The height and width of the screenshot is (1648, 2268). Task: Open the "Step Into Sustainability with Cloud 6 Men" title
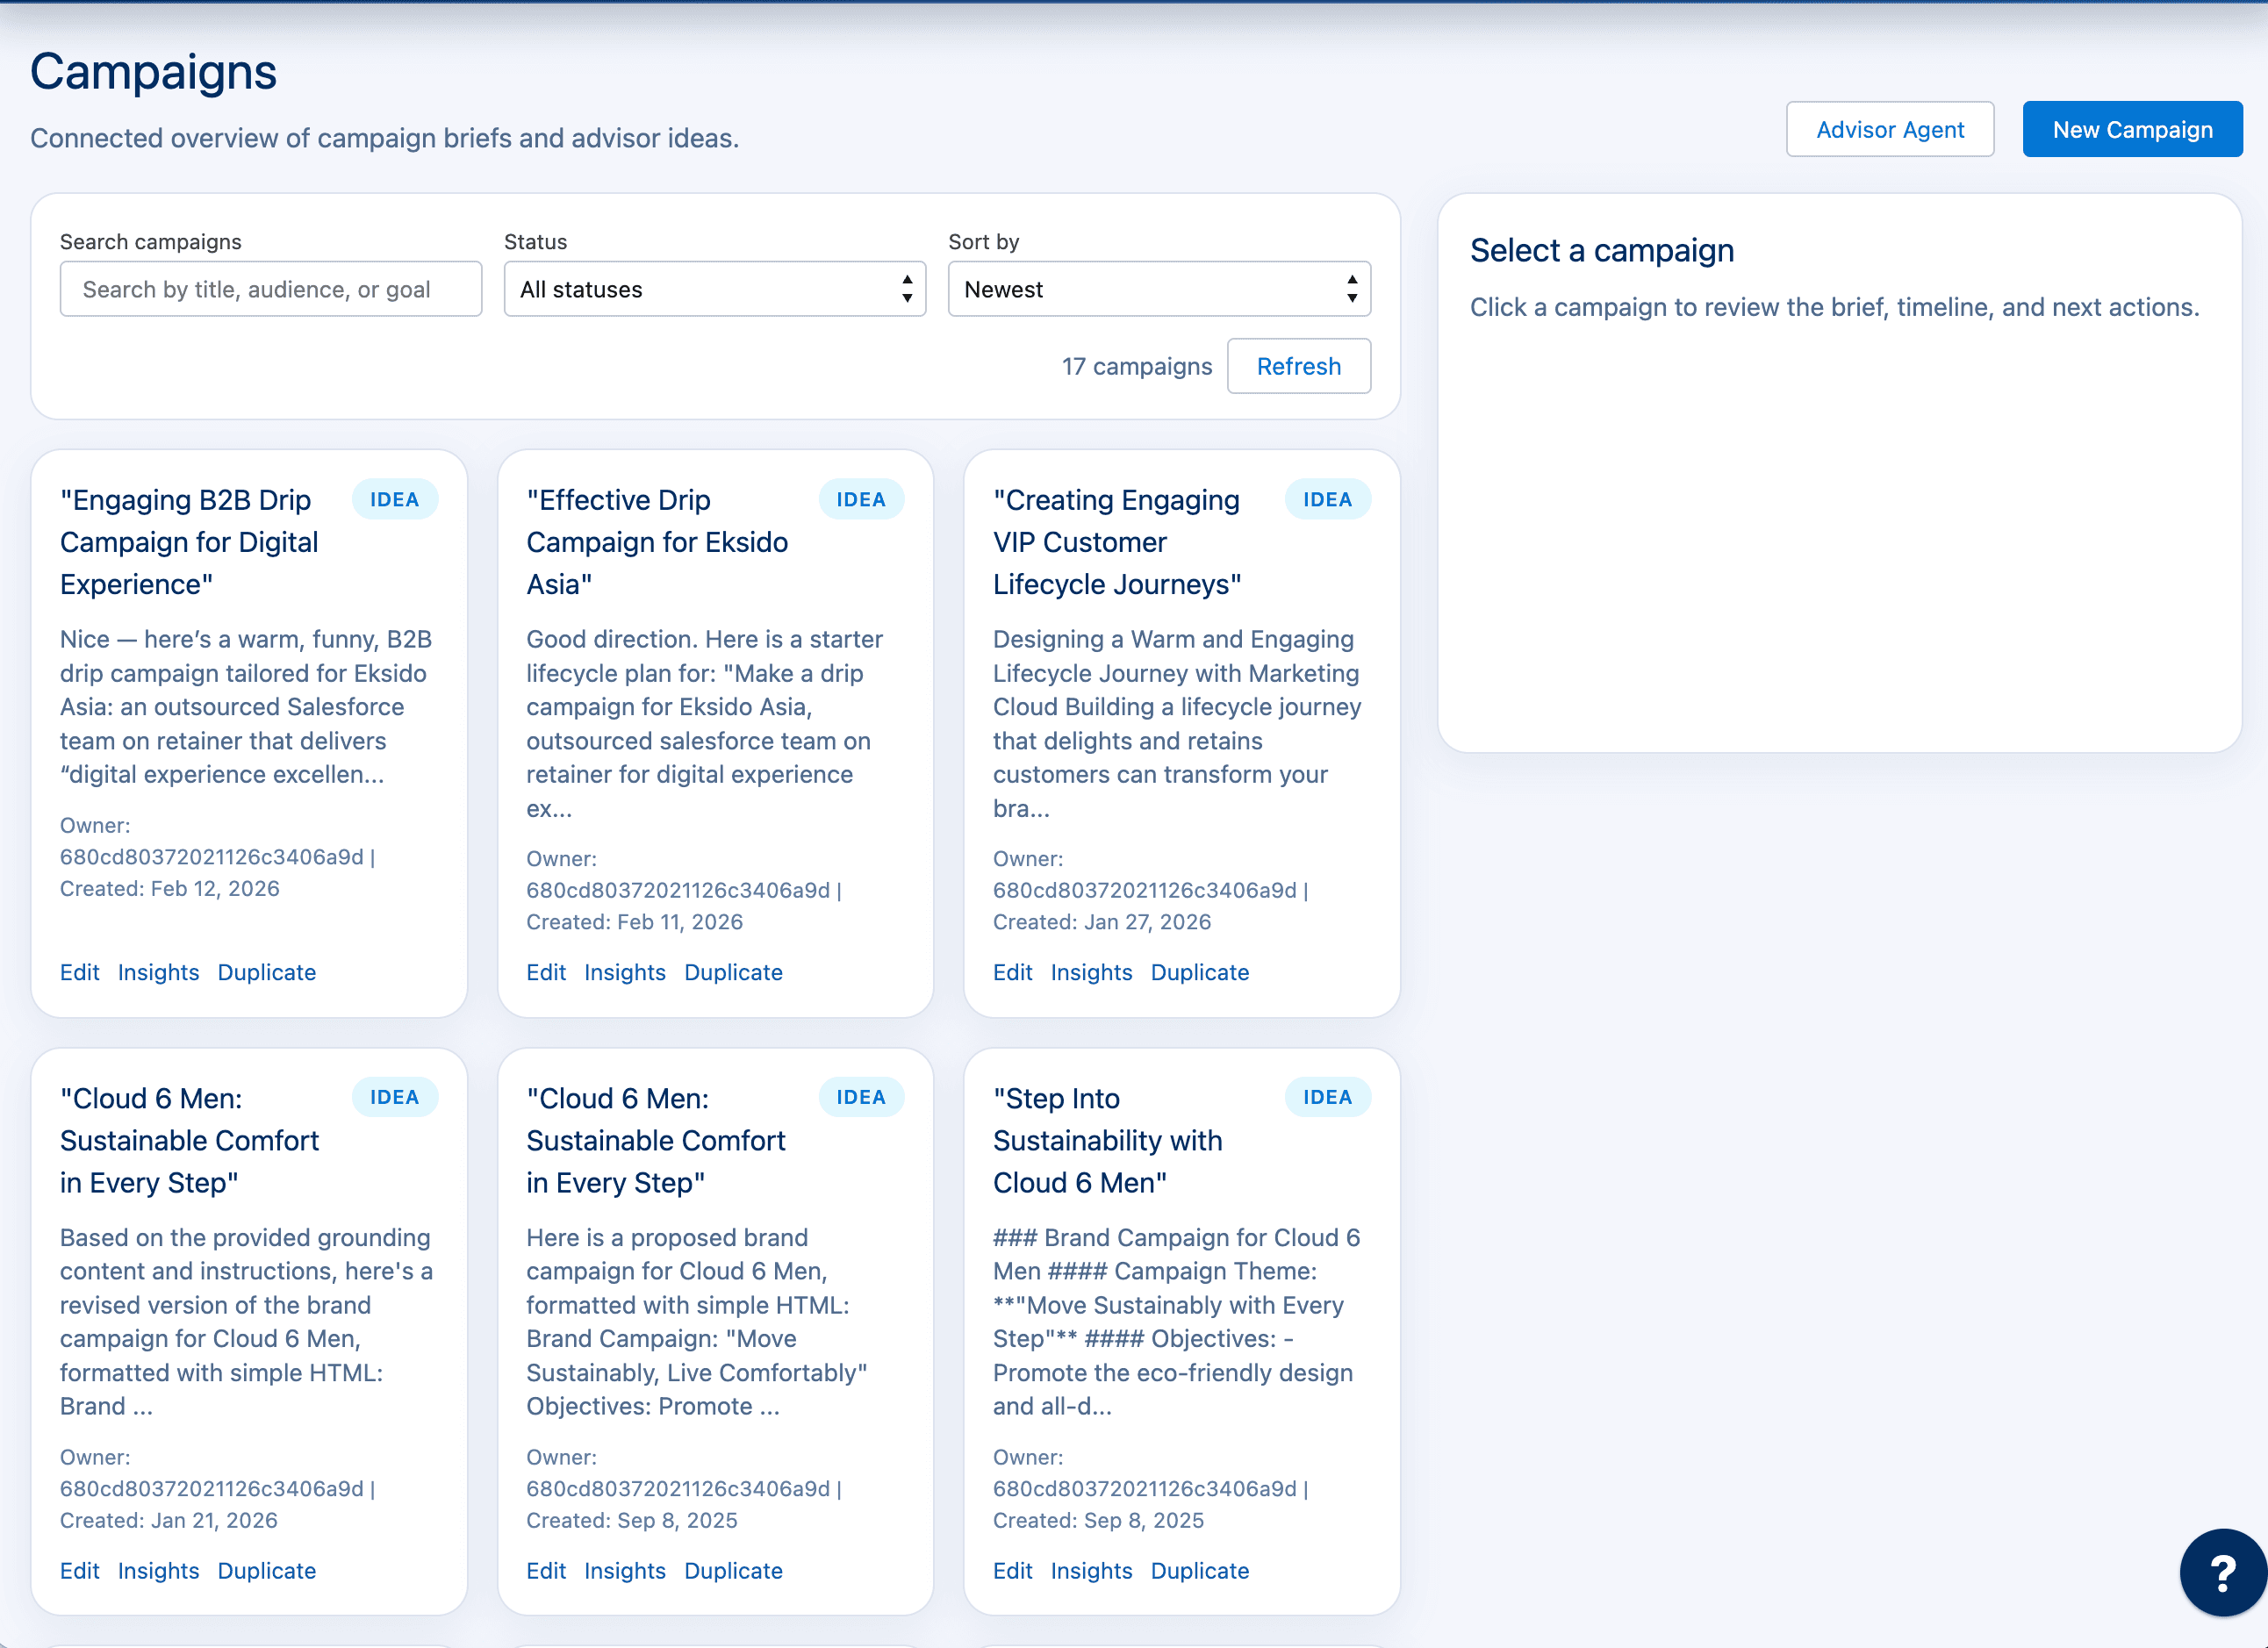point(1108,1140)
